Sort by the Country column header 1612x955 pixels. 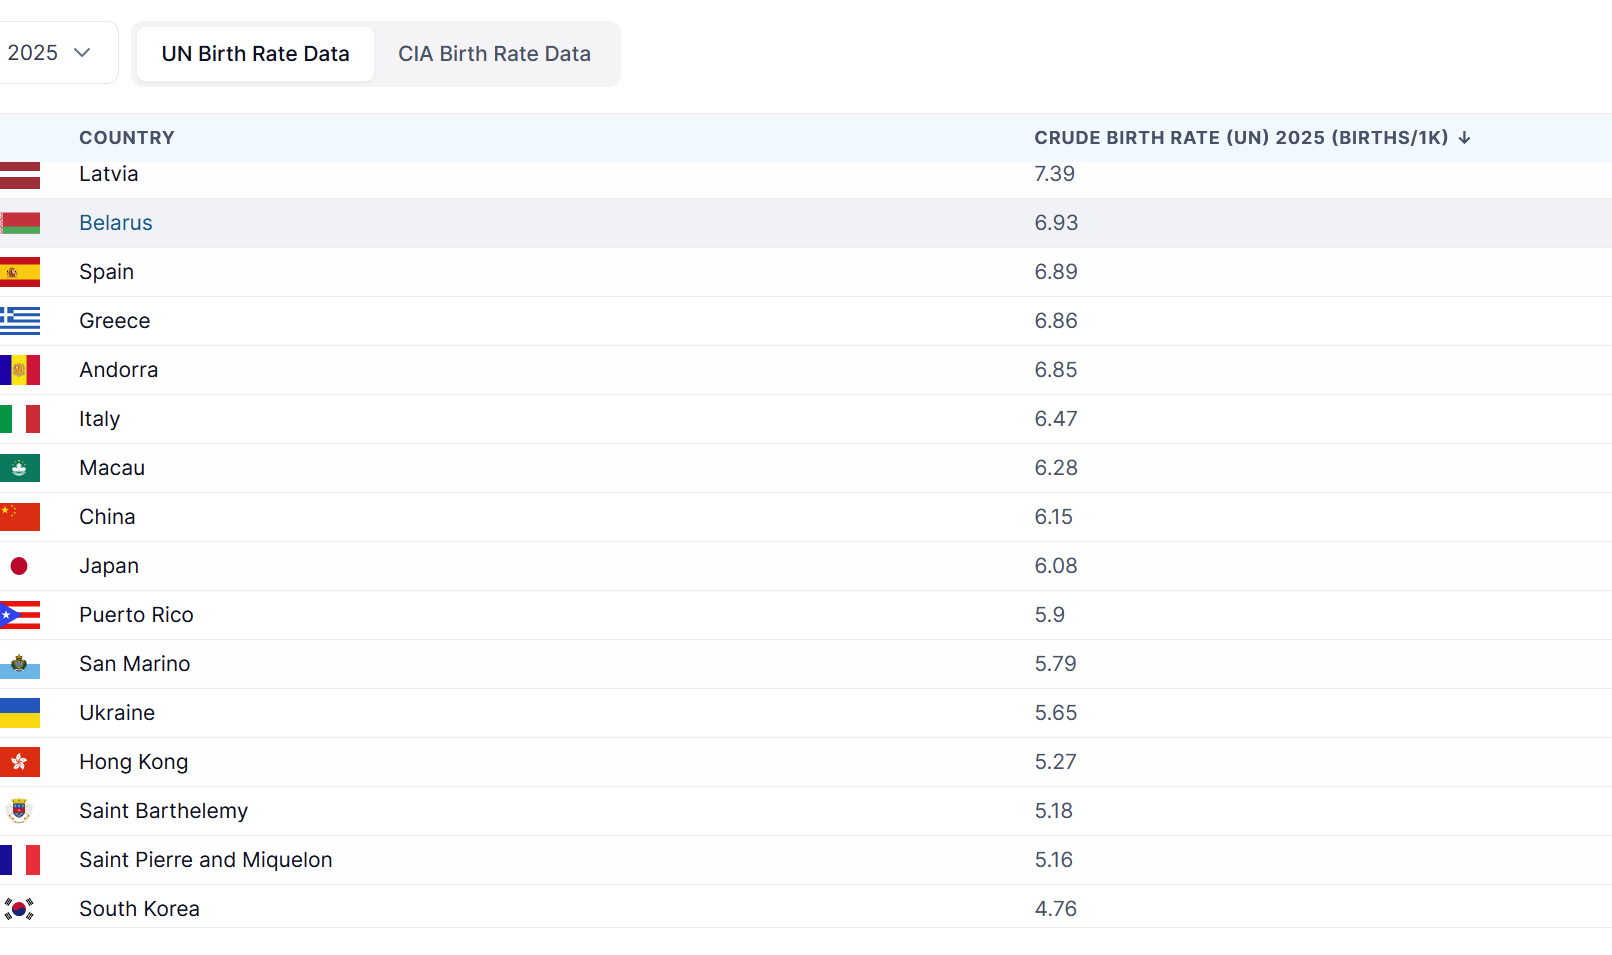(127, 138)
